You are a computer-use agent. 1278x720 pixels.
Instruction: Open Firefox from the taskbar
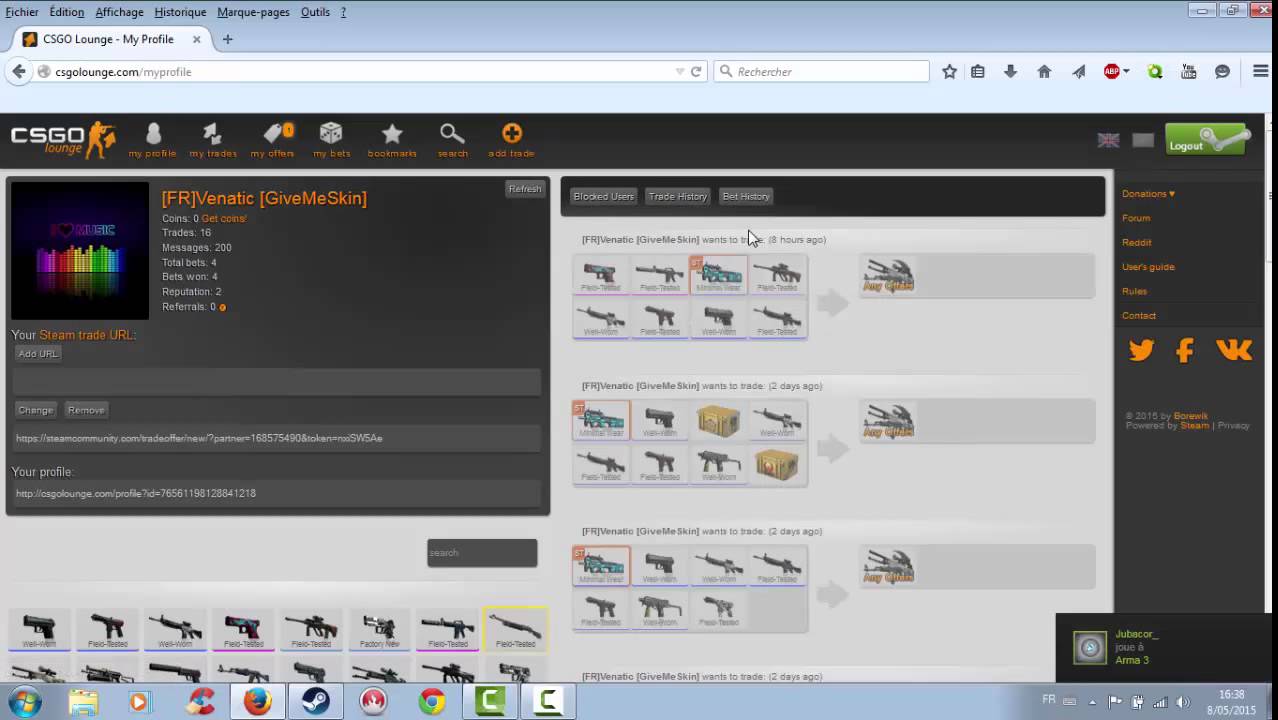(x=257, y=702)
